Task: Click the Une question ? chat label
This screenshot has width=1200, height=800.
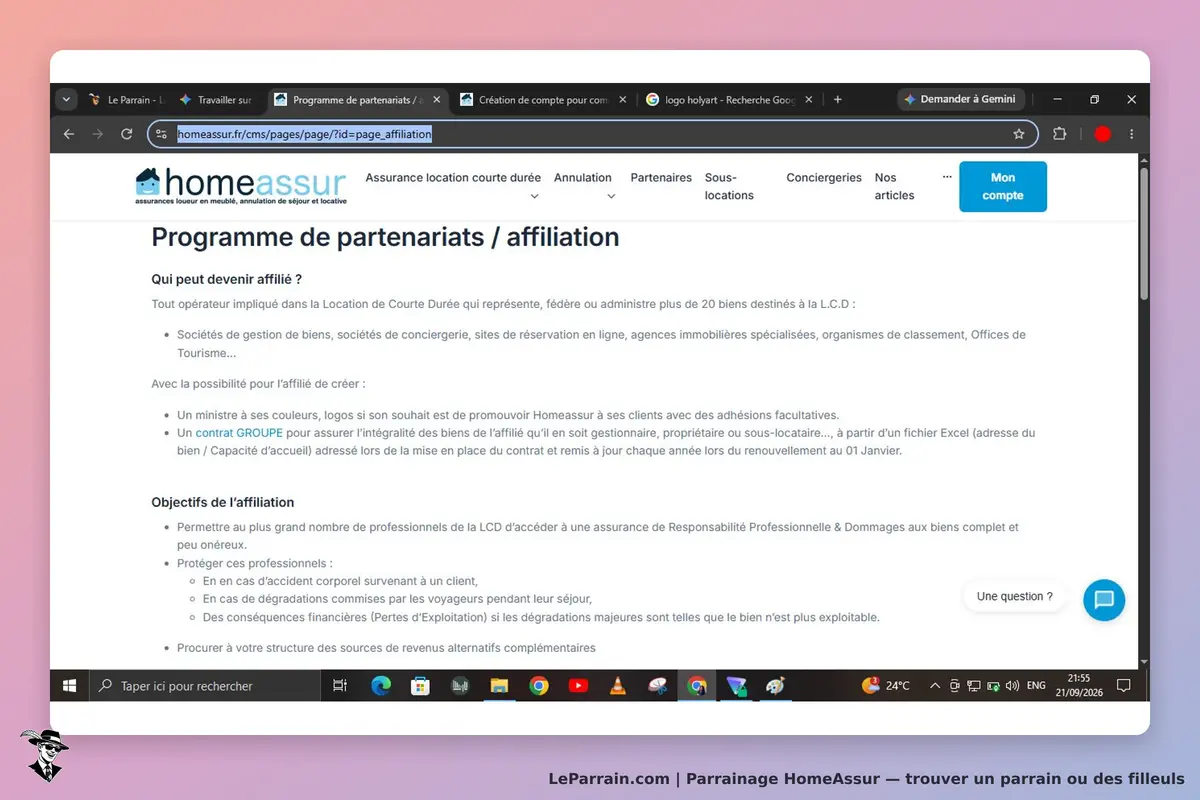Action: [1014, 597]
